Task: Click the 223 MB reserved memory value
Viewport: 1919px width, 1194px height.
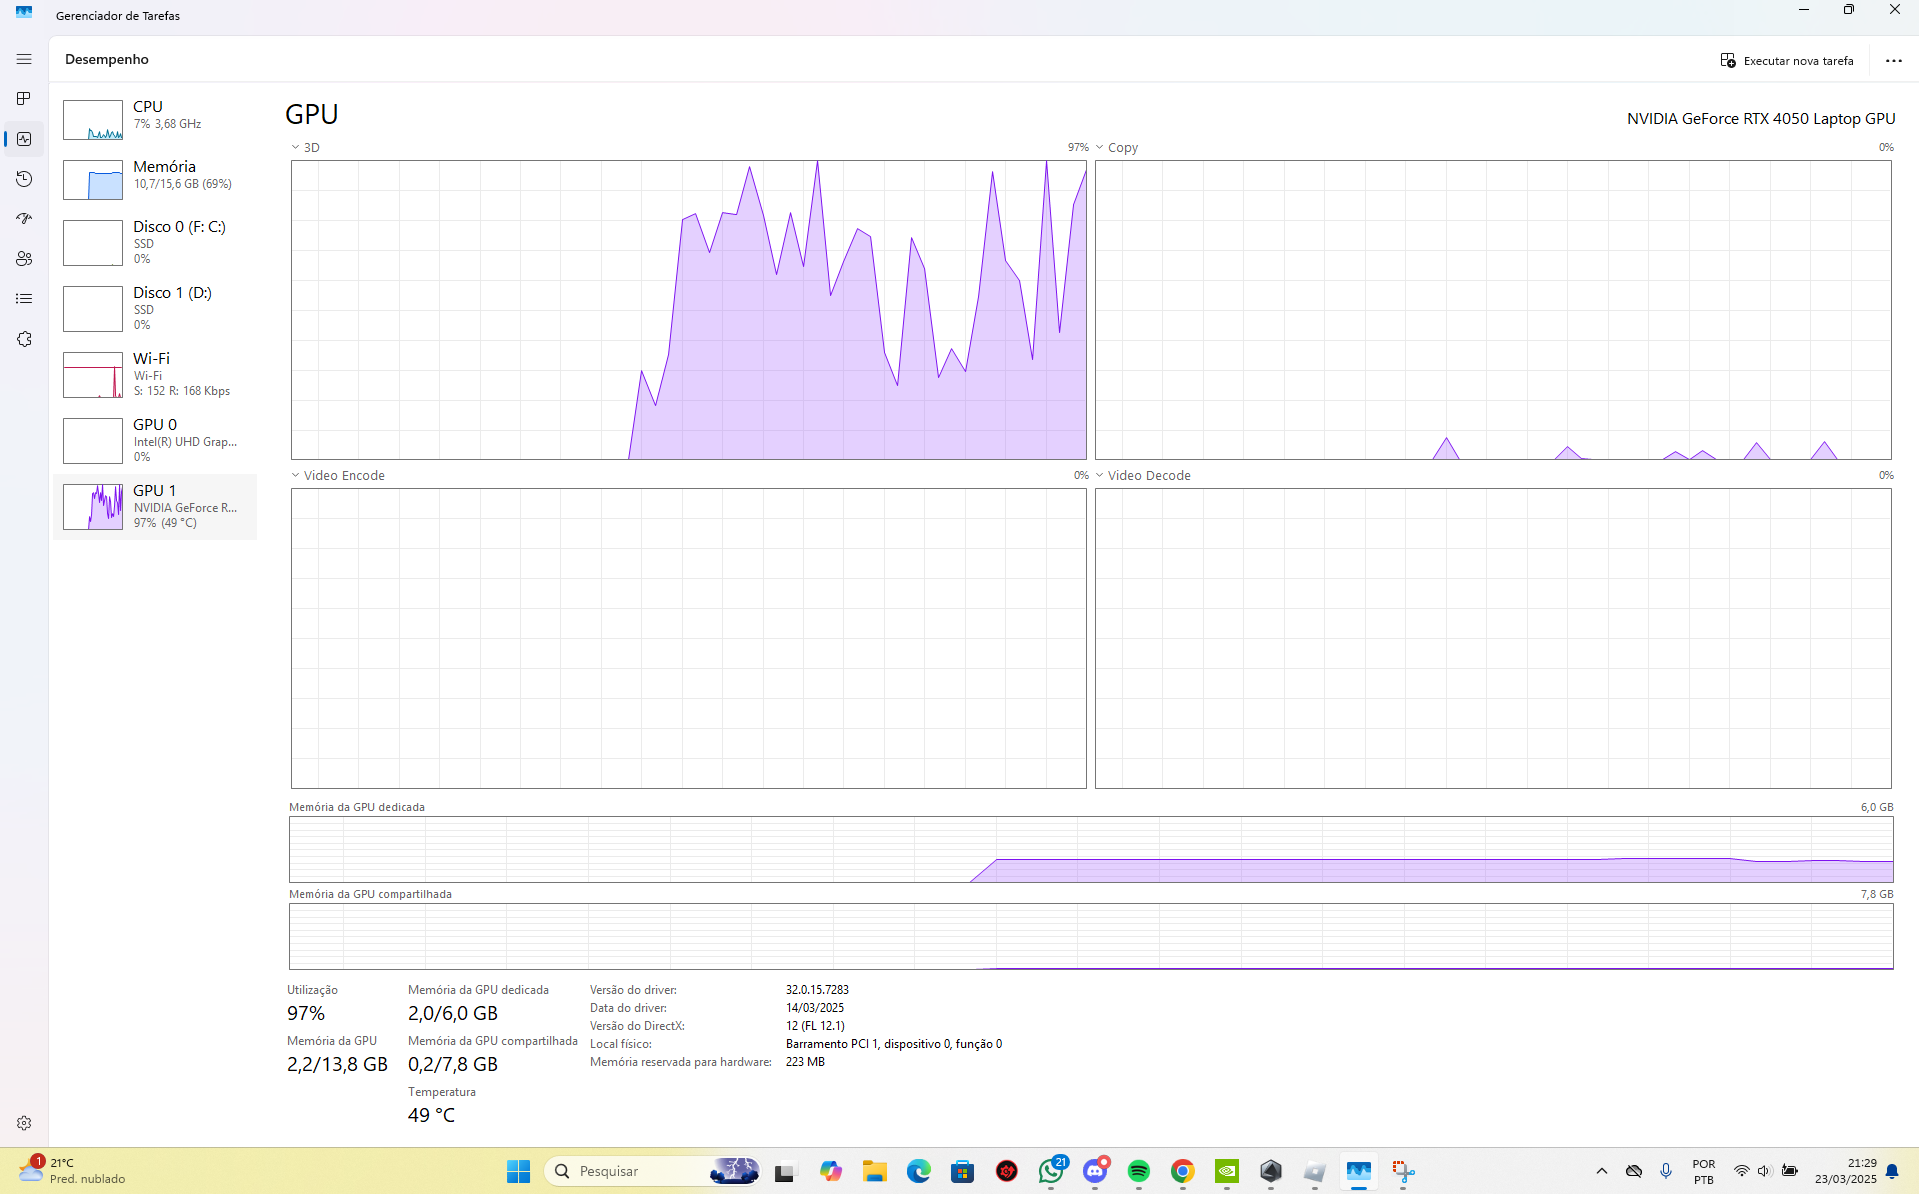Action: [x=805, y=1062]
